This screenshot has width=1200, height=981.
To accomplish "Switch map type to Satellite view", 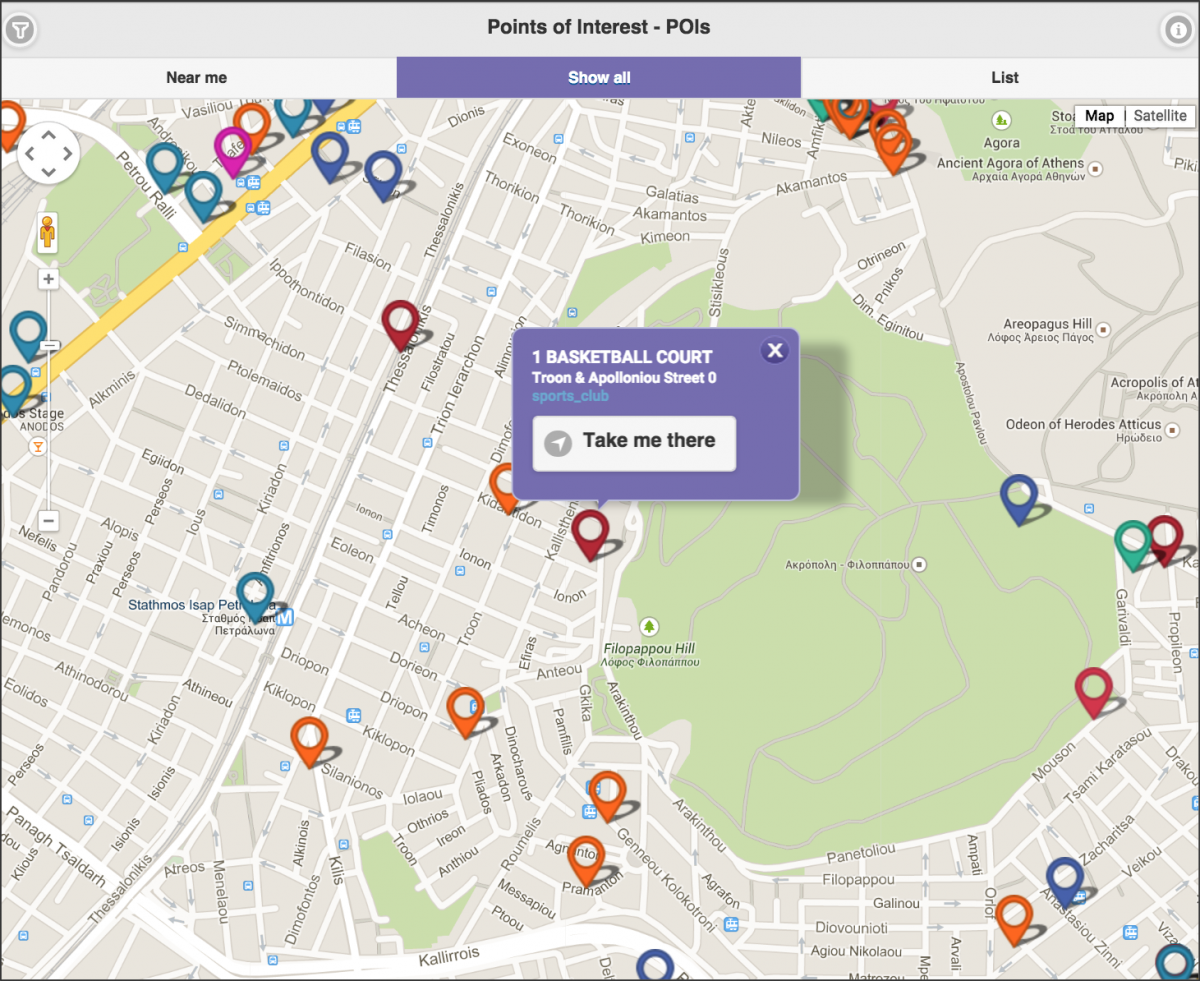I will click(x=1160, y=116).
